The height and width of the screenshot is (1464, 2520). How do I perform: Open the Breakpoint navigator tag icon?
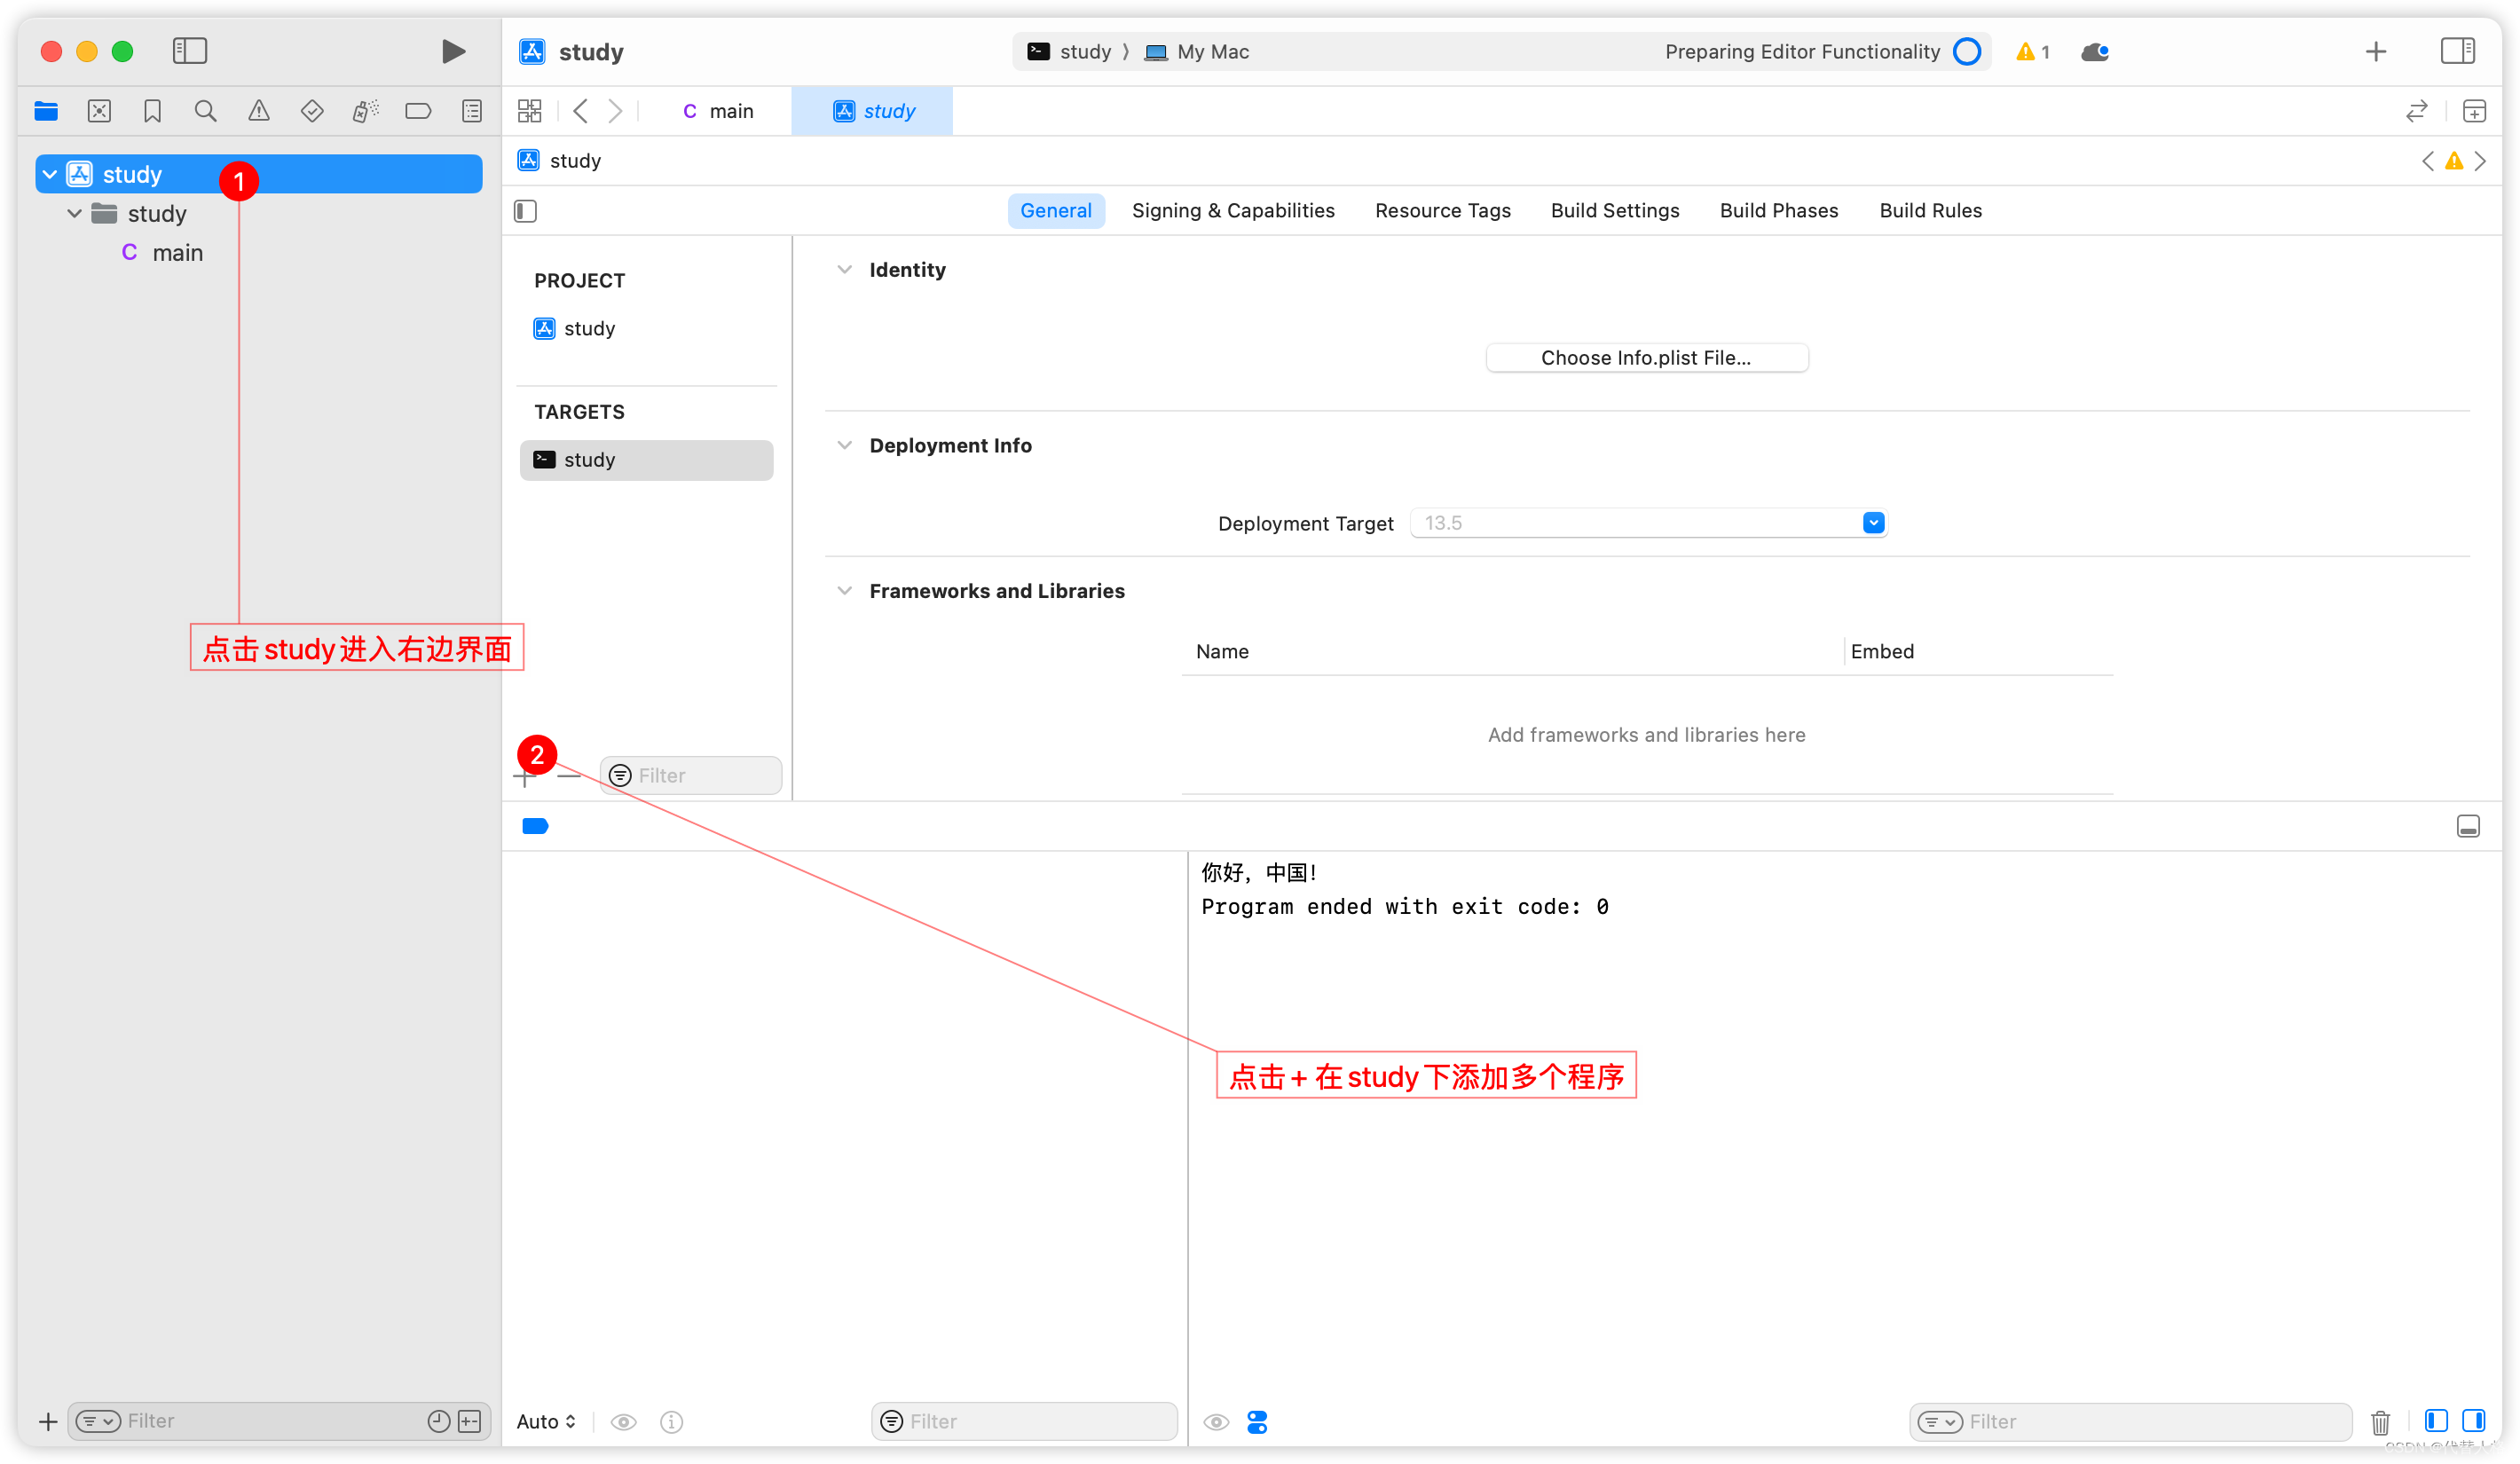(418, 111)
